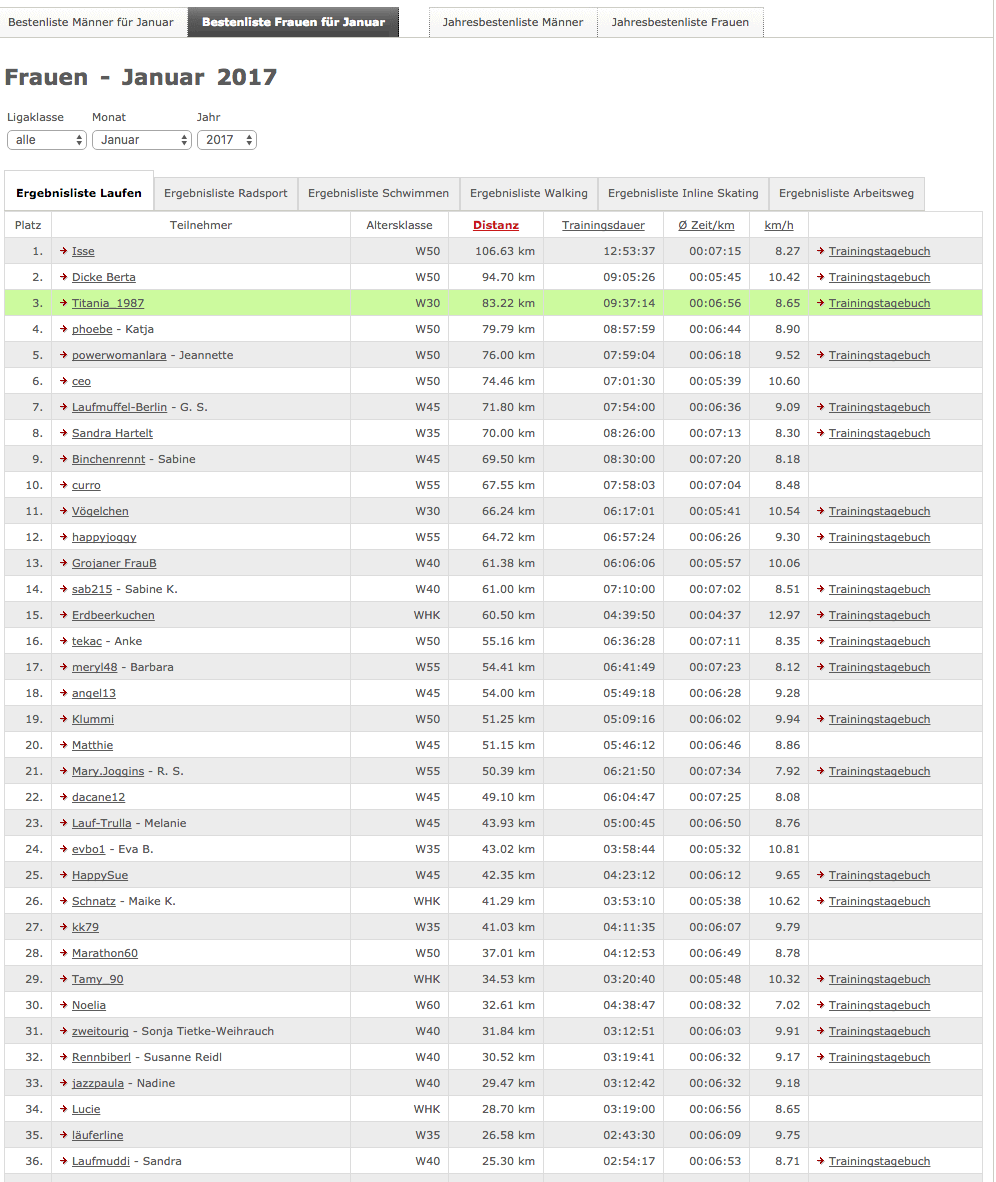Open powerwomanlara's profile link

coord(121,355)
